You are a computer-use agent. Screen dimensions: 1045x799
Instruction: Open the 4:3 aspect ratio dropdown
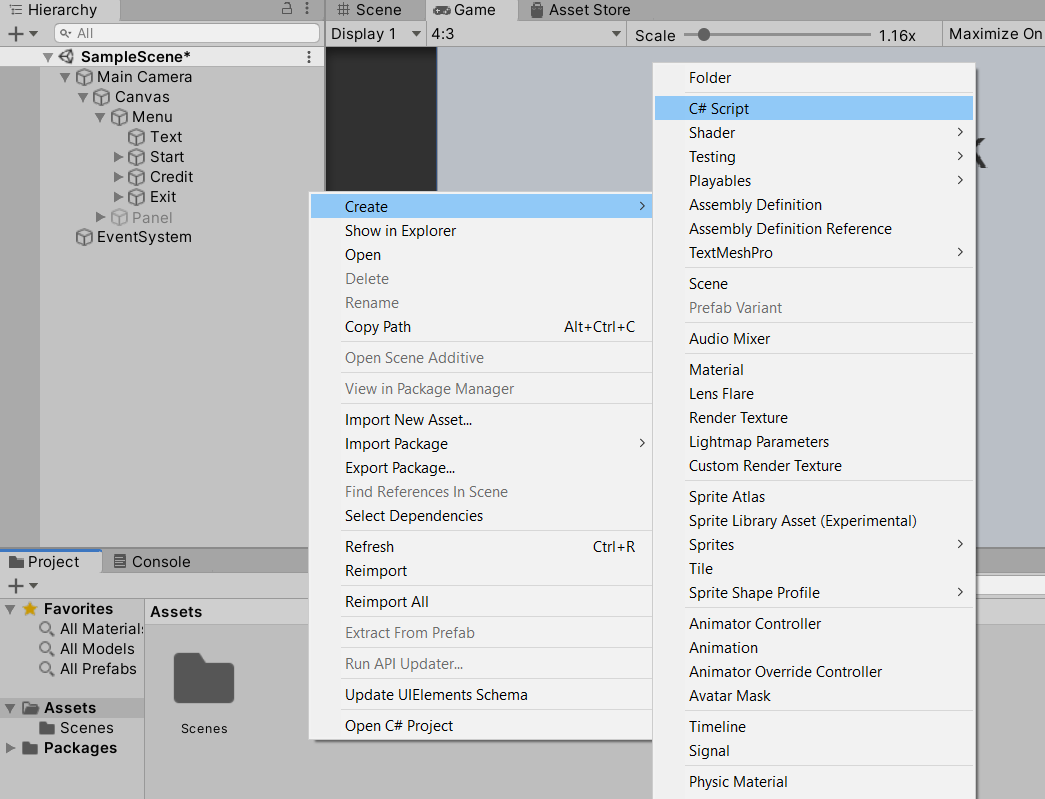tap(525, 34)
